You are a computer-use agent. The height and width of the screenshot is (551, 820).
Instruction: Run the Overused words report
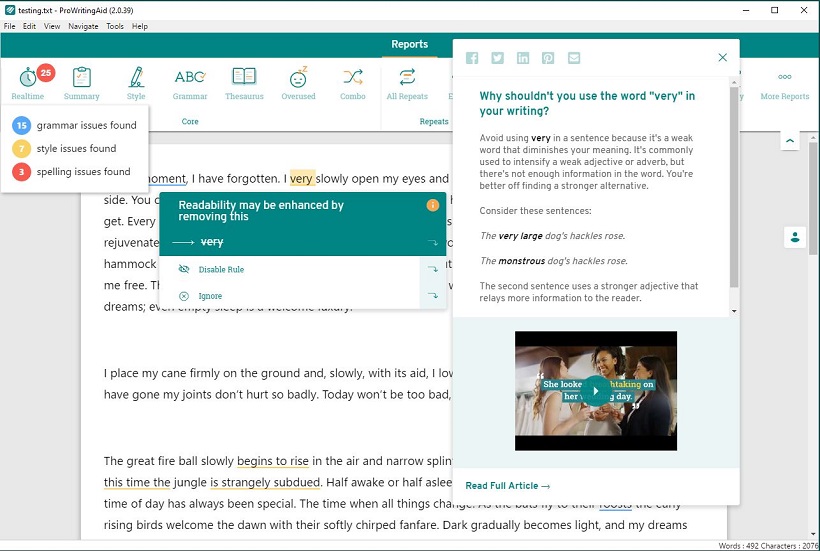(298, 83)
